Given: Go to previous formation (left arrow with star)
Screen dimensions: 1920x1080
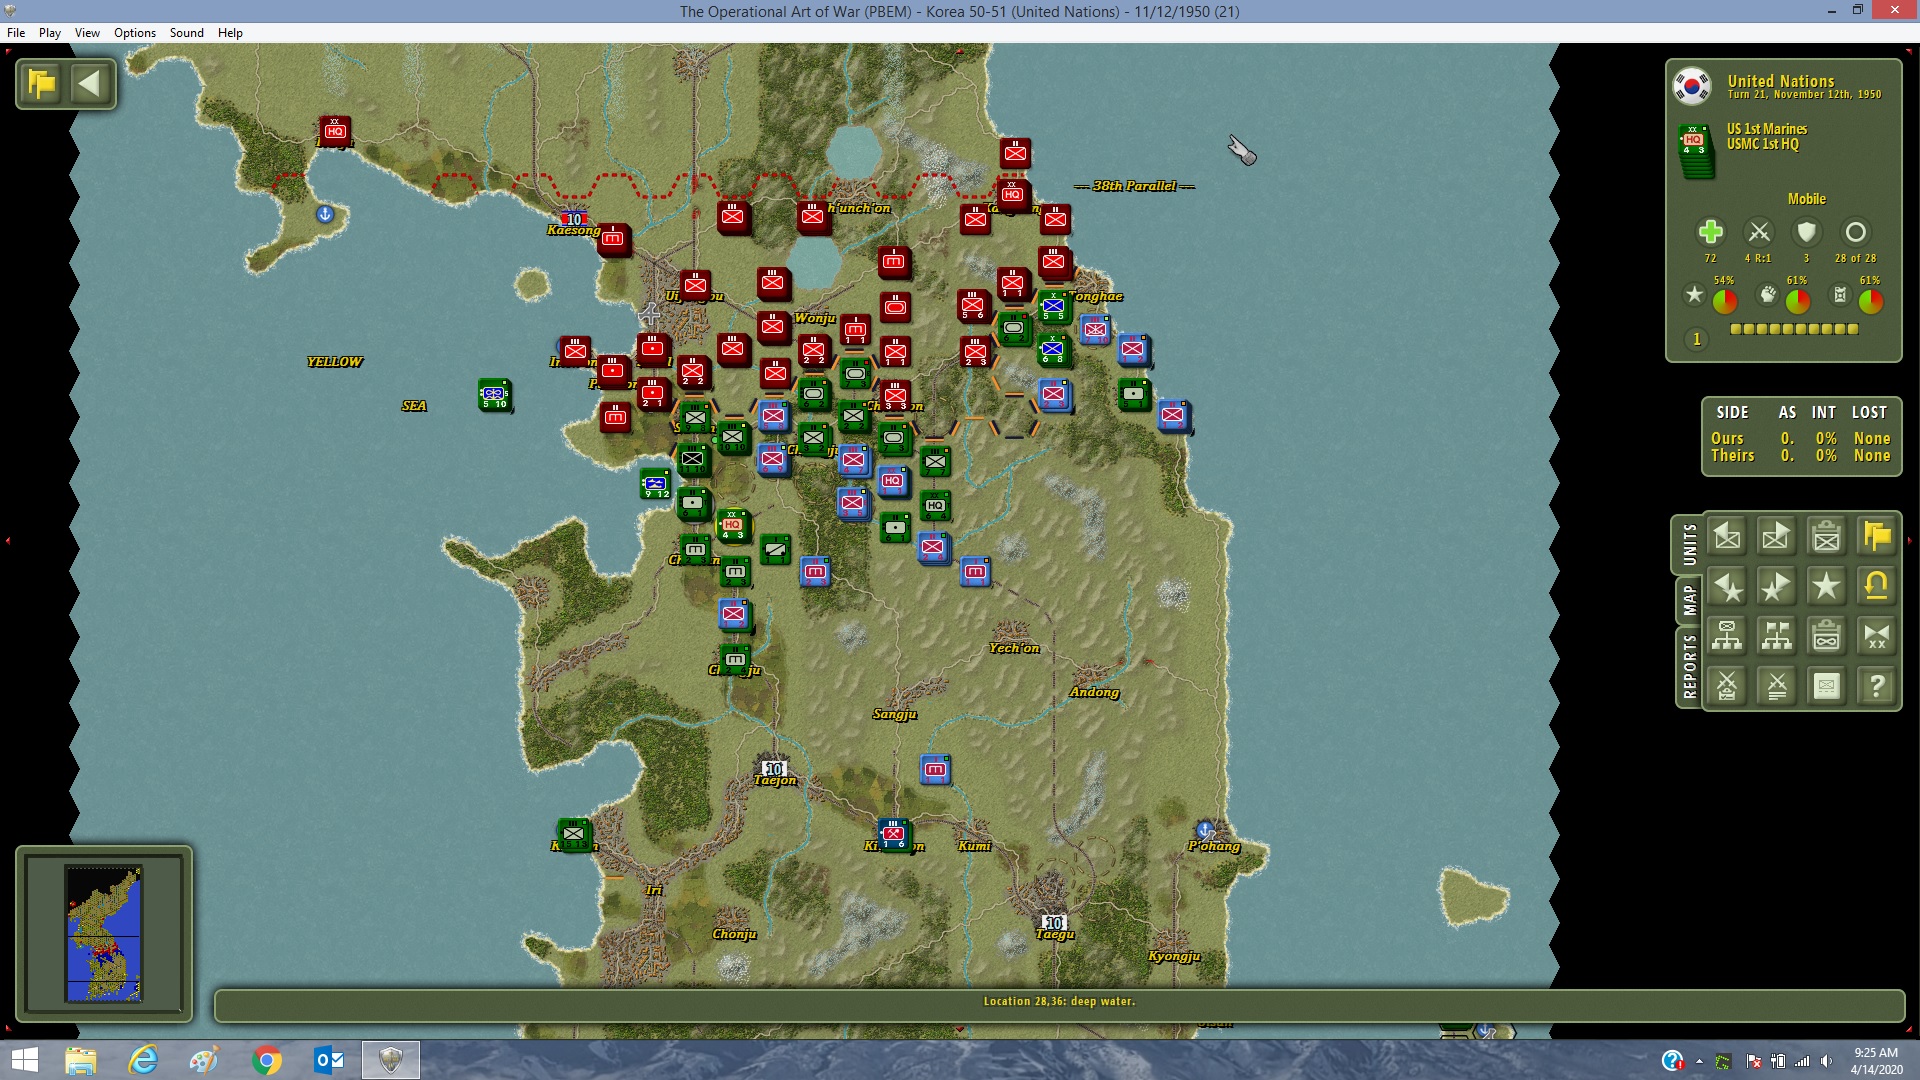Looking at the screenshot, I should [x=1727, y=587].
